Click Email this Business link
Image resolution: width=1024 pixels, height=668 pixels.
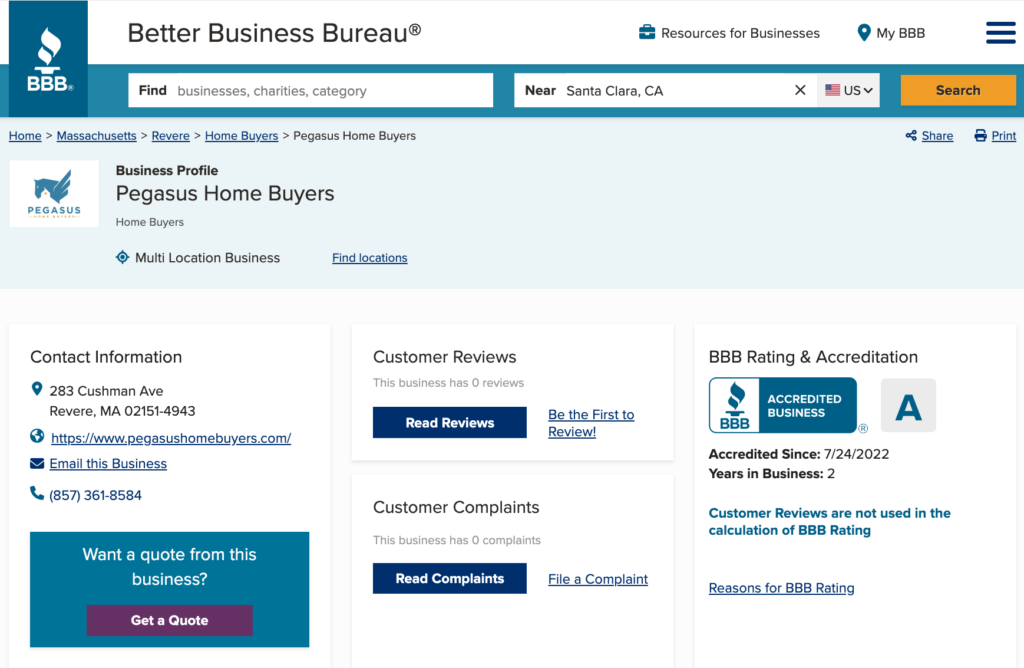pos(108,464)
